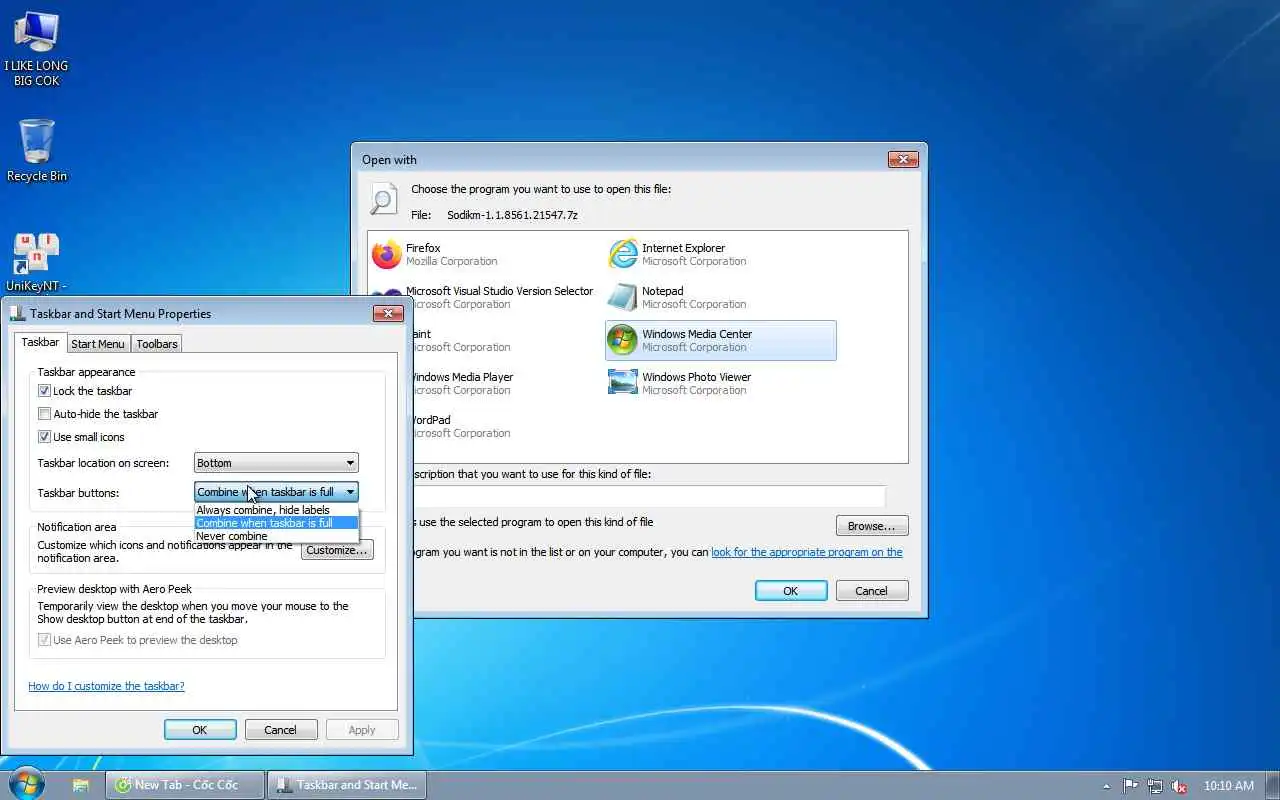
Task: Toggle Lock the taskbar checkbox
Action: click(x=44, y=391)
